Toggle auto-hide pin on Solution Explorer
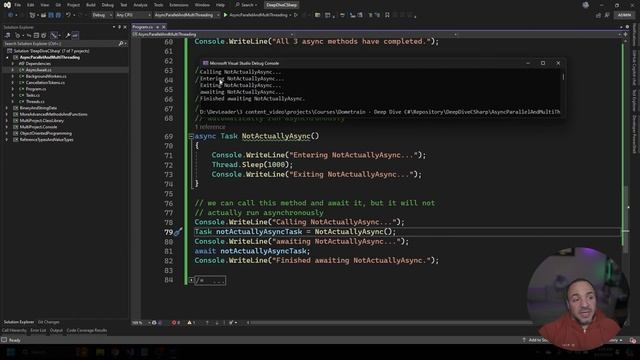The image size is (640, 360). tap(119, 27)
